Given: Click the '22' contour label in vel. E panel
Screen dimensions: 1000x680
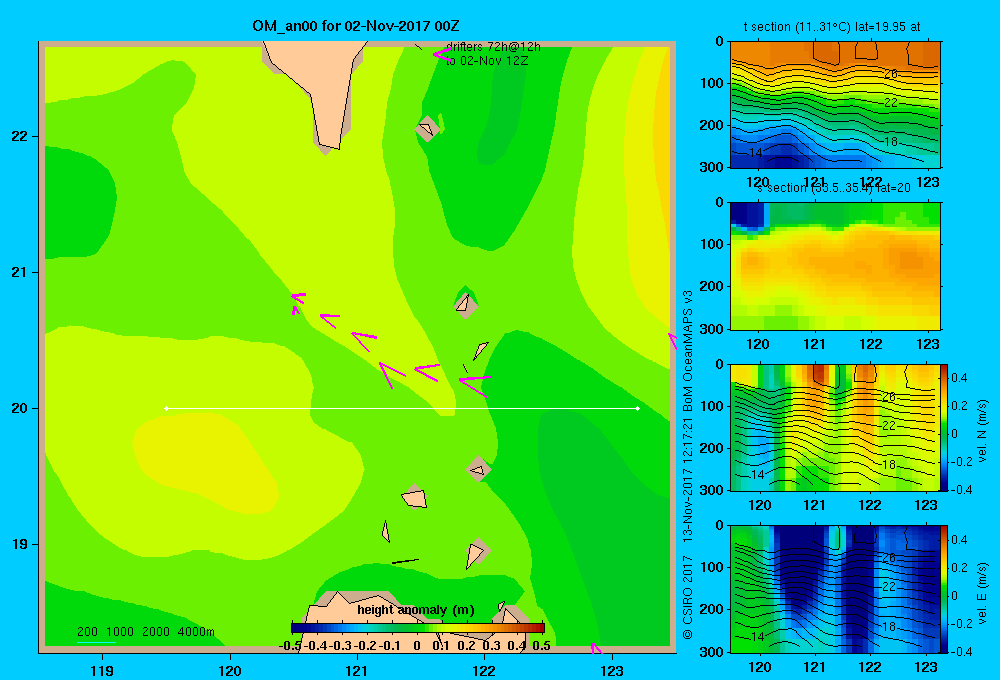Looking at the screenshot, I should 889,586.
